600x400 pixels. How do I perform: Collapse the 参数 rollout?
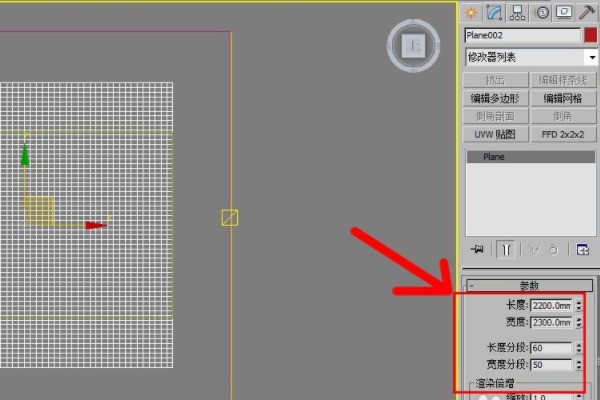pyautogui.click(x=530, y=285)
